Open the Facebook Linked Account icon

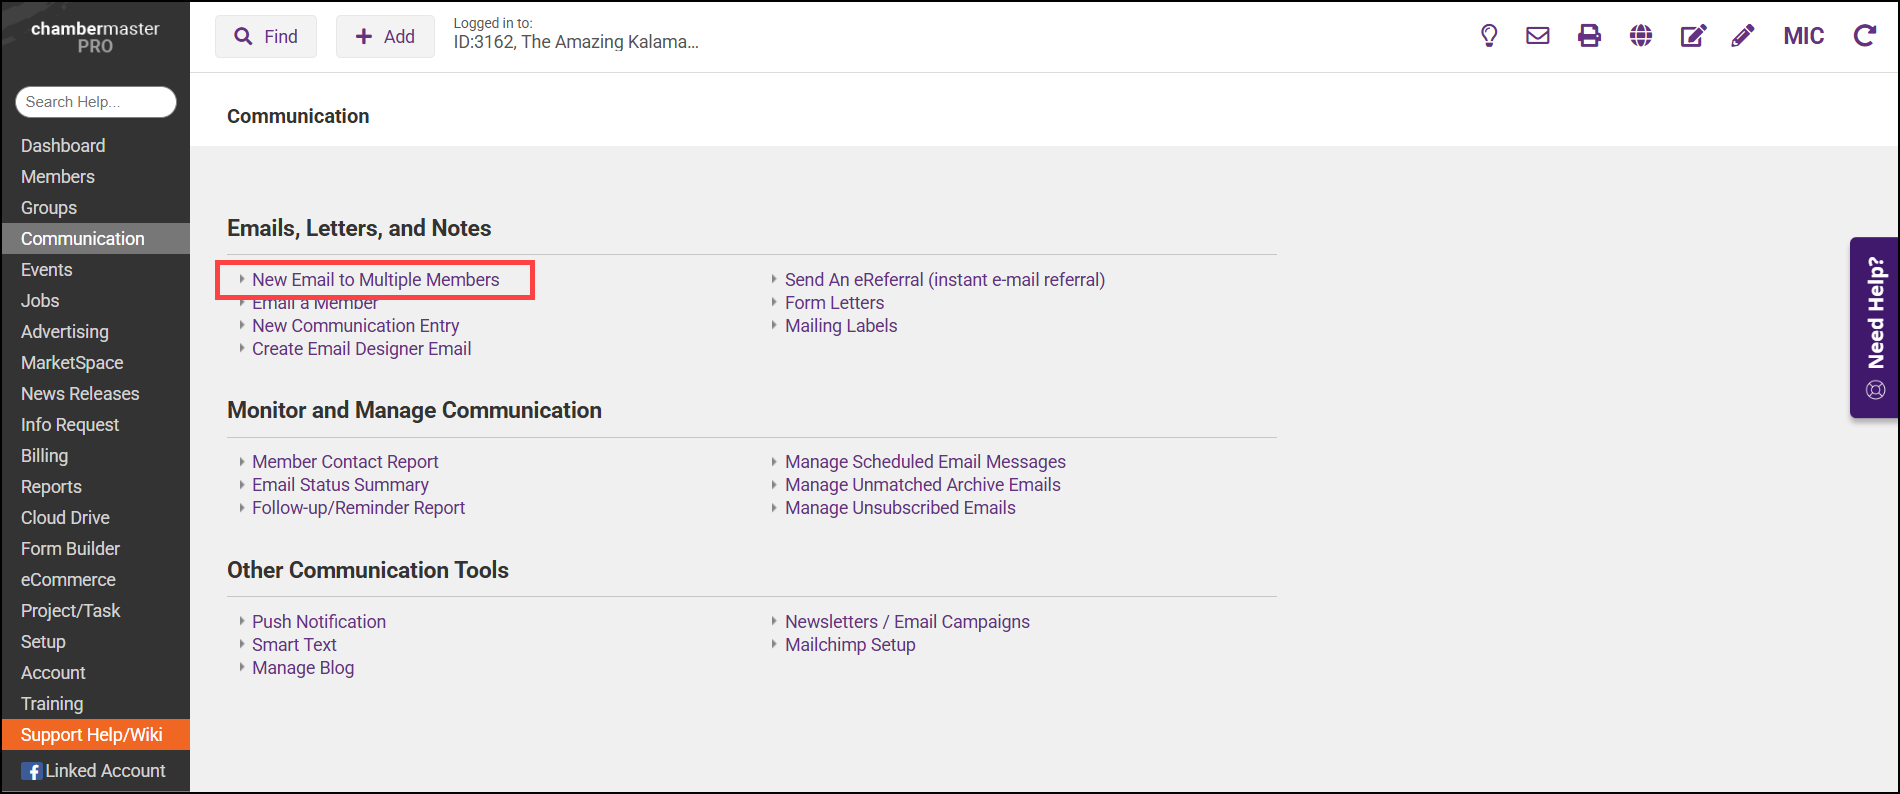pyautogui.click(x=32, y=771)
